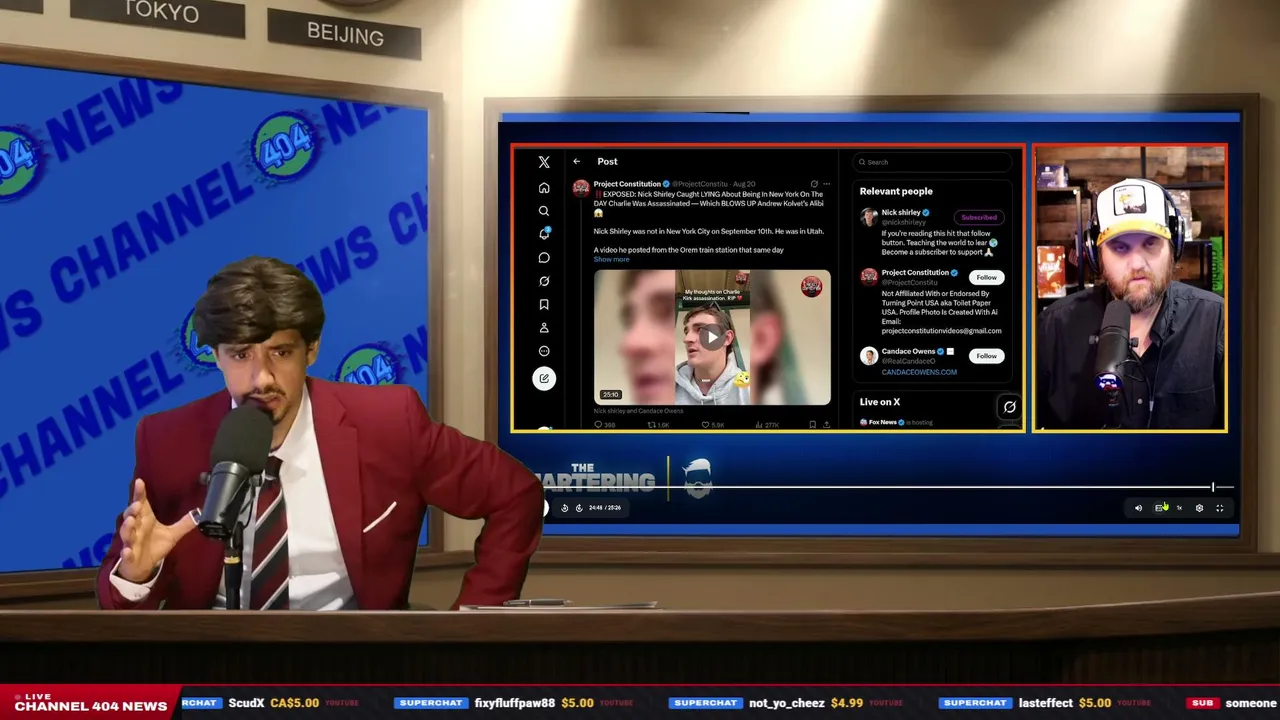This screenshot has width=1280, height=720.
Task: Click Candace Owens avatar in Relevant people
Action: [869, 355]
